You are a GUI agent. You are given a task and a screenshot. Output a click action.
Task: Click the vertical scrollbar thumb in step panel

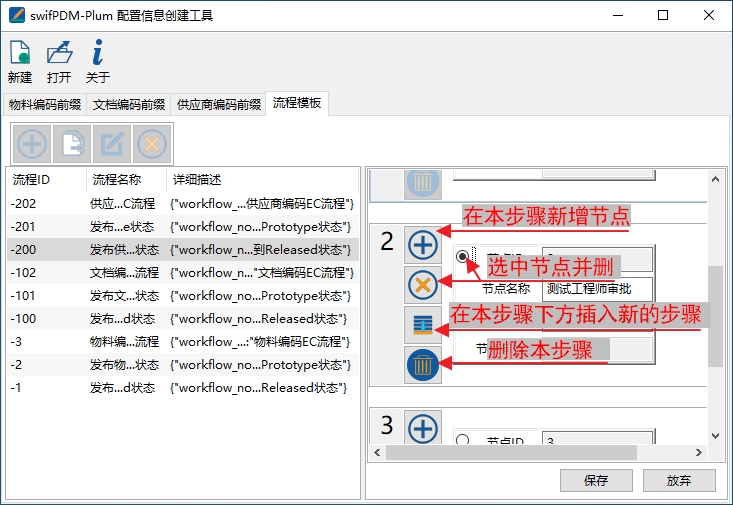tap(714, 315)
